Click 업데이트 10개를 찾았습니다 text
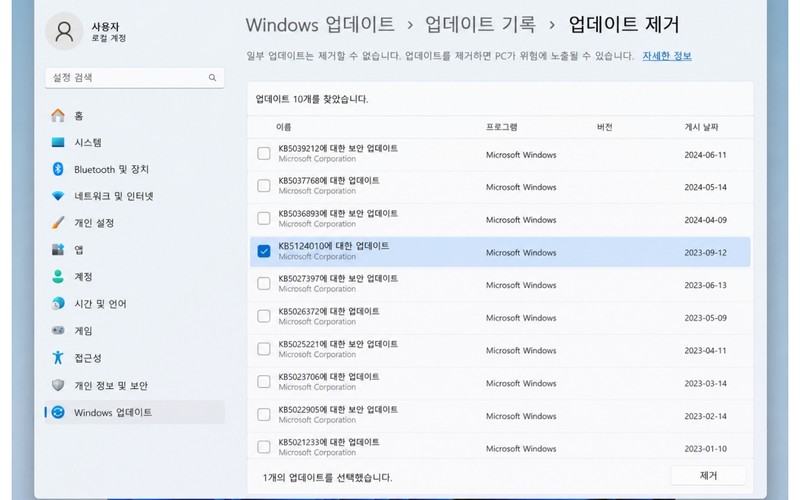 click(x=312, y=99)
